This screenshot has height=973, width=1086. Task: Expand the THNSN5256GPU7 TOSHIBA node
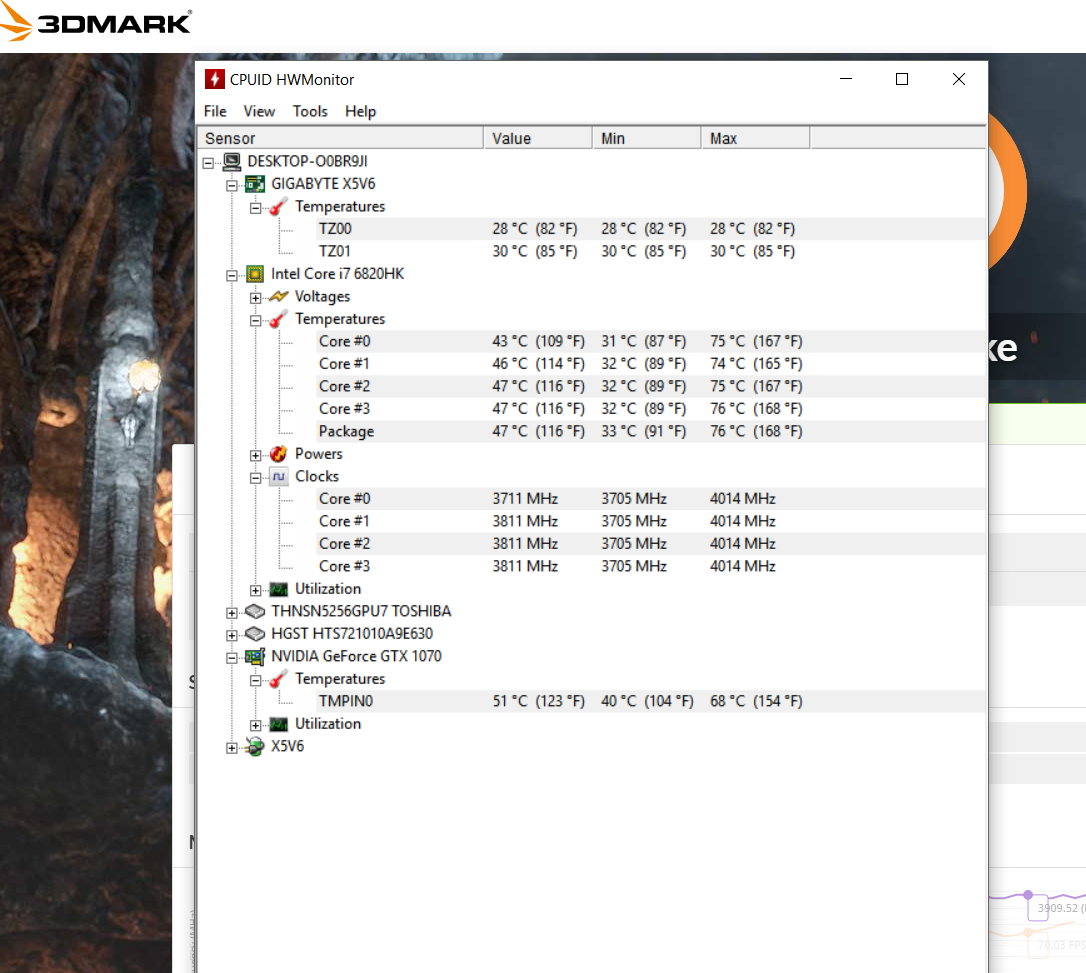click(x=232, y=613)
